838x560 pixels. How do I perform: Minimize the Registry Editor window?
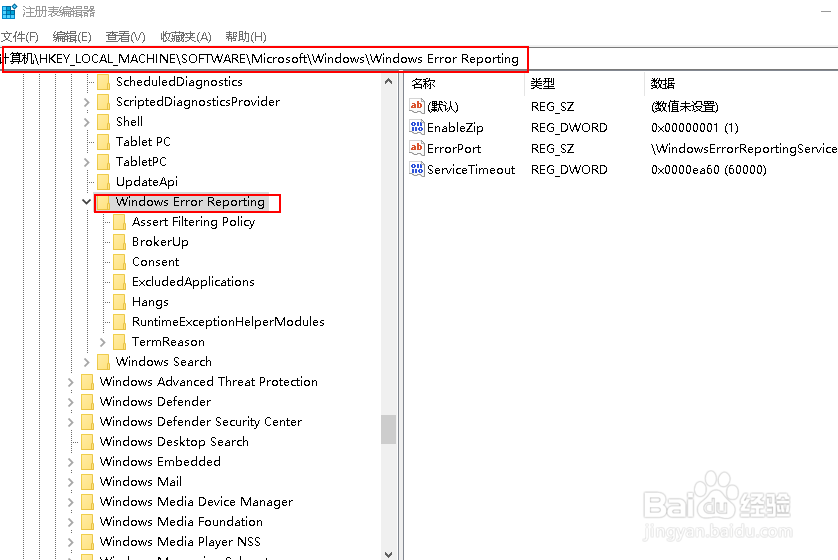(826, 11)
